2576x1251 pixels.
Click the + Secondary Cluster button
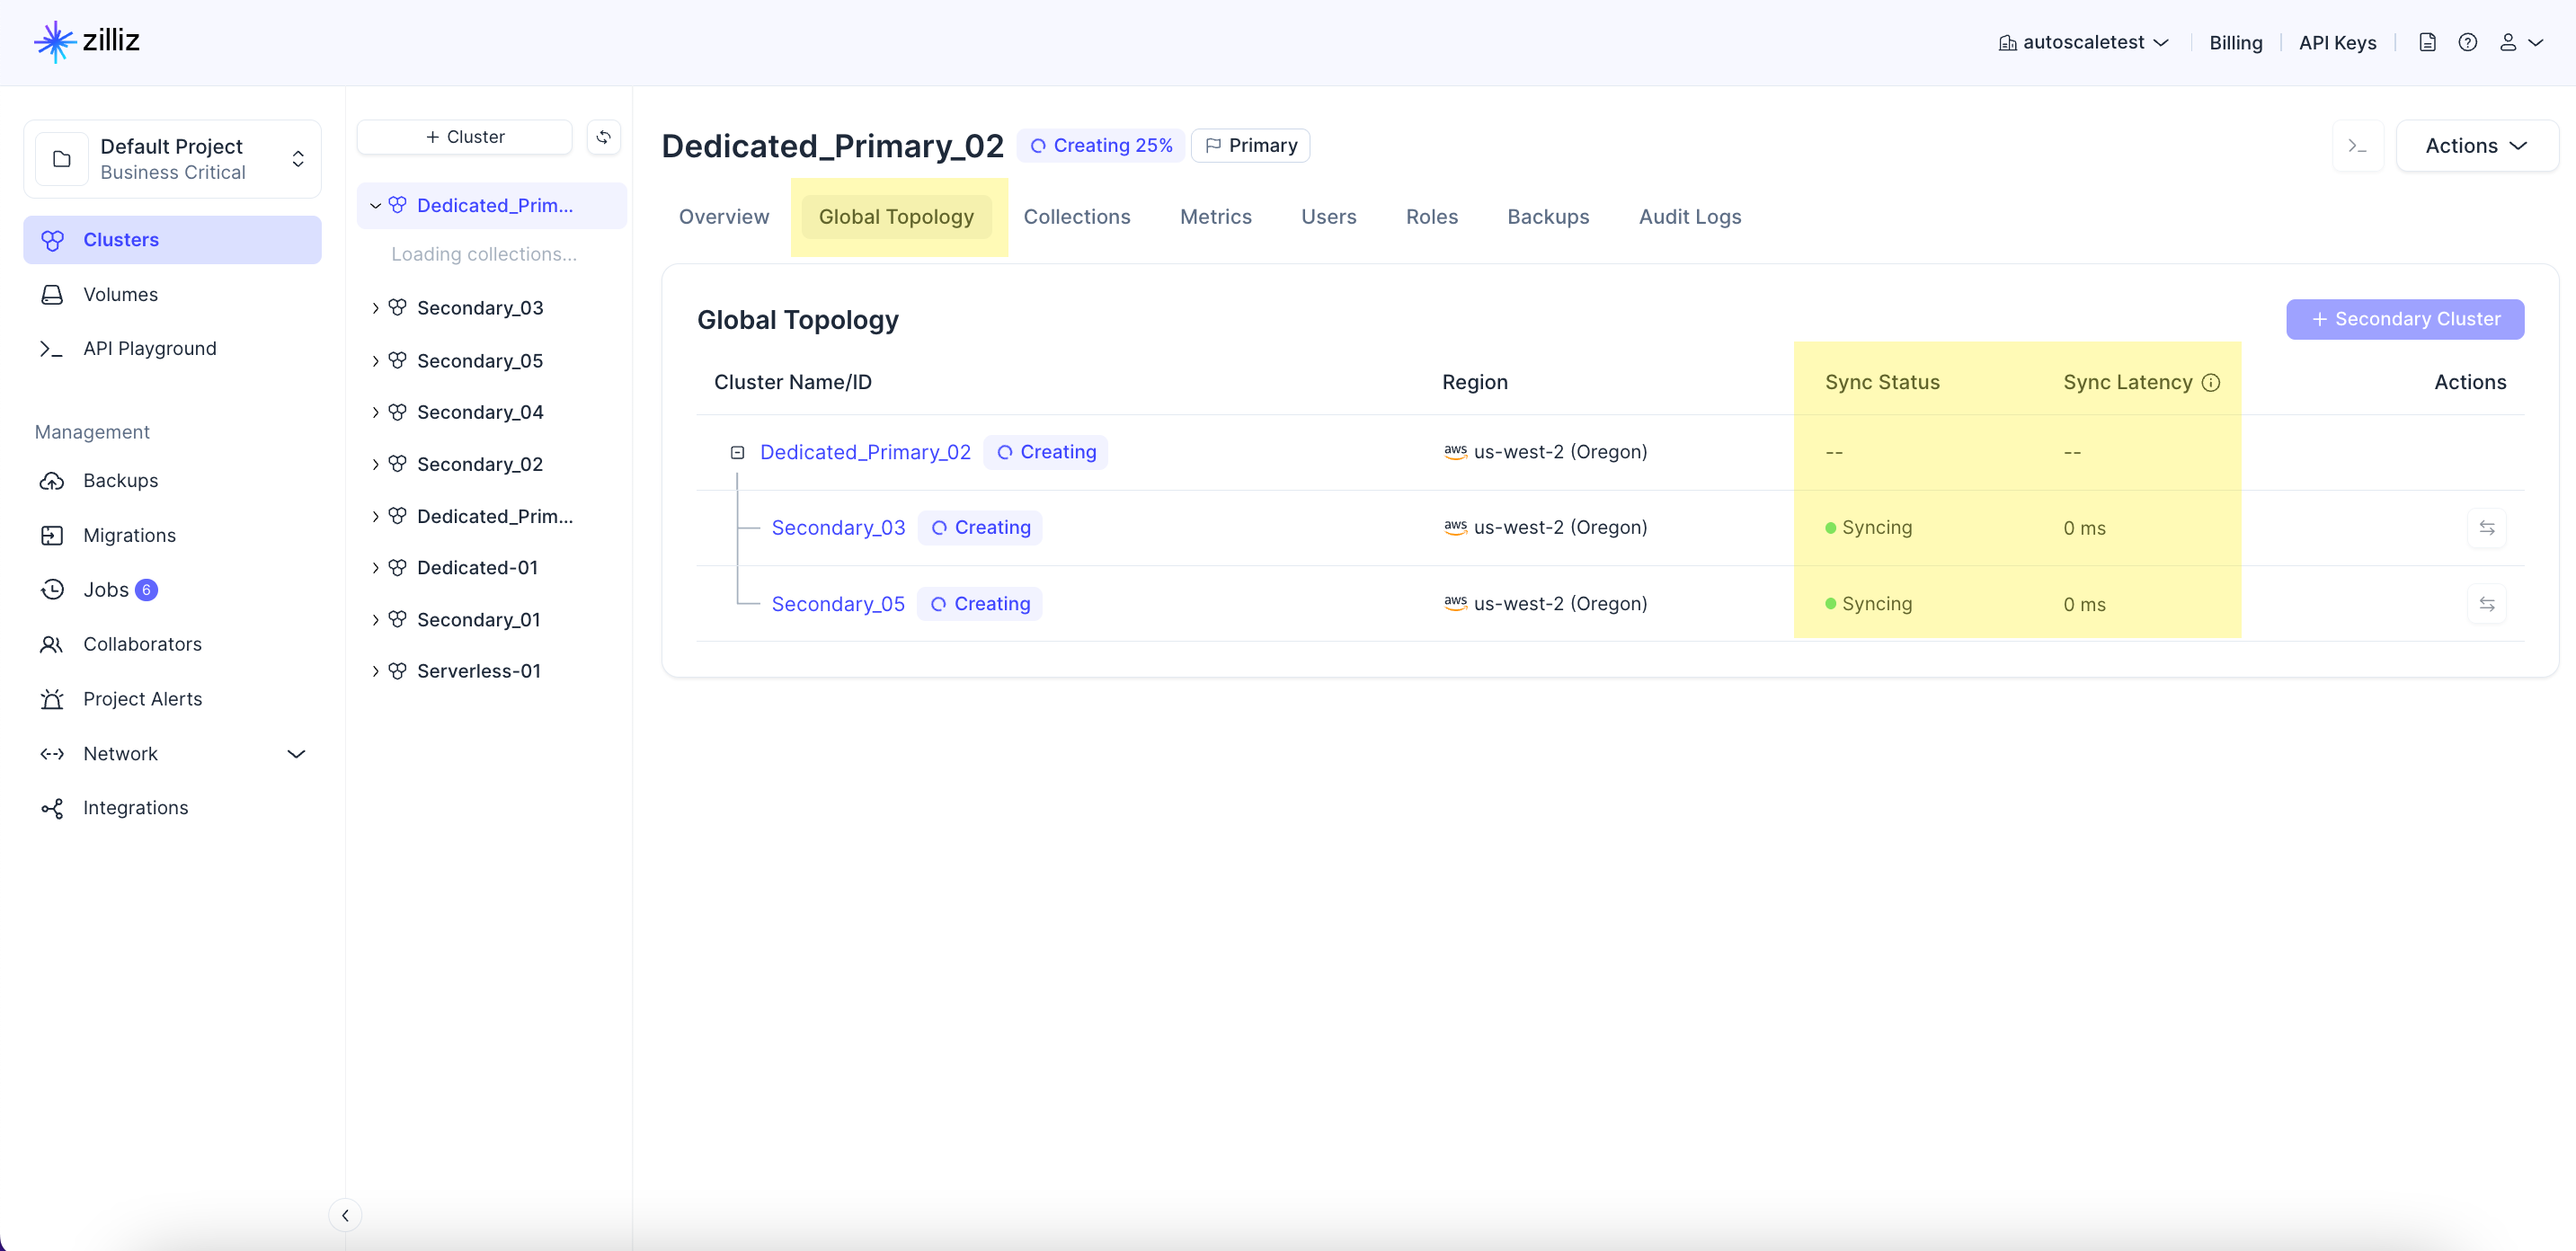(2404, 319)
